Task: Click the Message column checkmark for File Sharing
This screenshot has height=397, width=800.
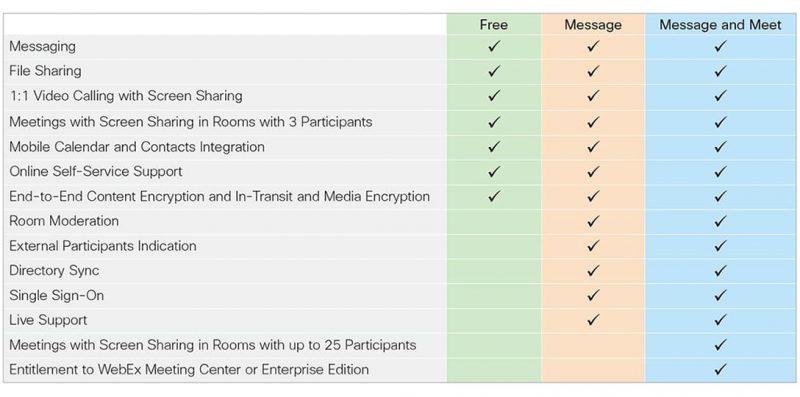Action: click(x=592, y=71)
